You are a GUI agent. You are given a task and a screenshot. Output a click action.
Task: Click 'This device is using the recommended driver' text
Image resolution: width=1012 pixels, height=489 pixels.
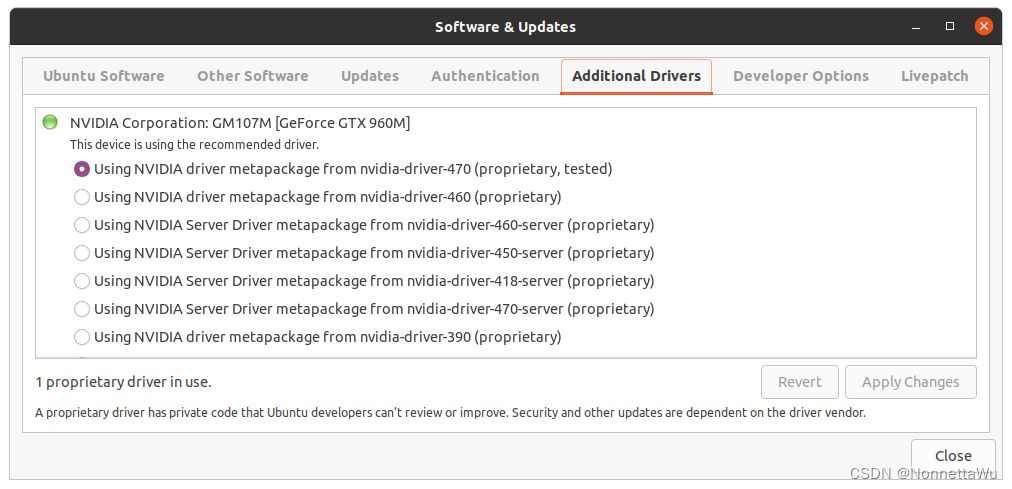coord(194,145)
